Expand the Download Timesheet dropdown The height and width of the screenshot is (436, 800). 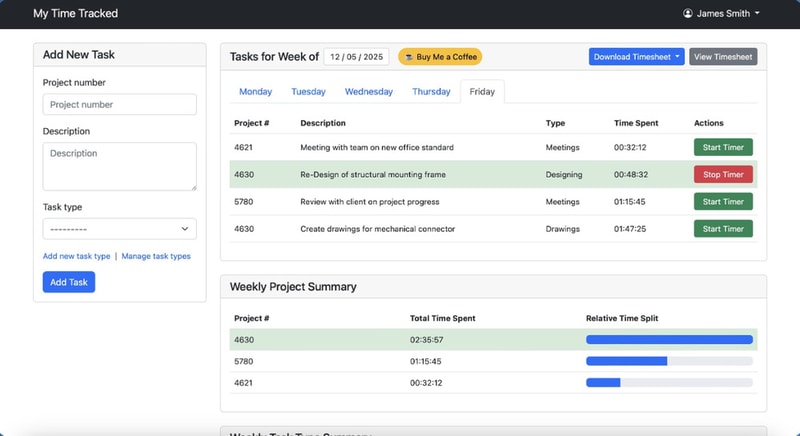tap(636, 57)
